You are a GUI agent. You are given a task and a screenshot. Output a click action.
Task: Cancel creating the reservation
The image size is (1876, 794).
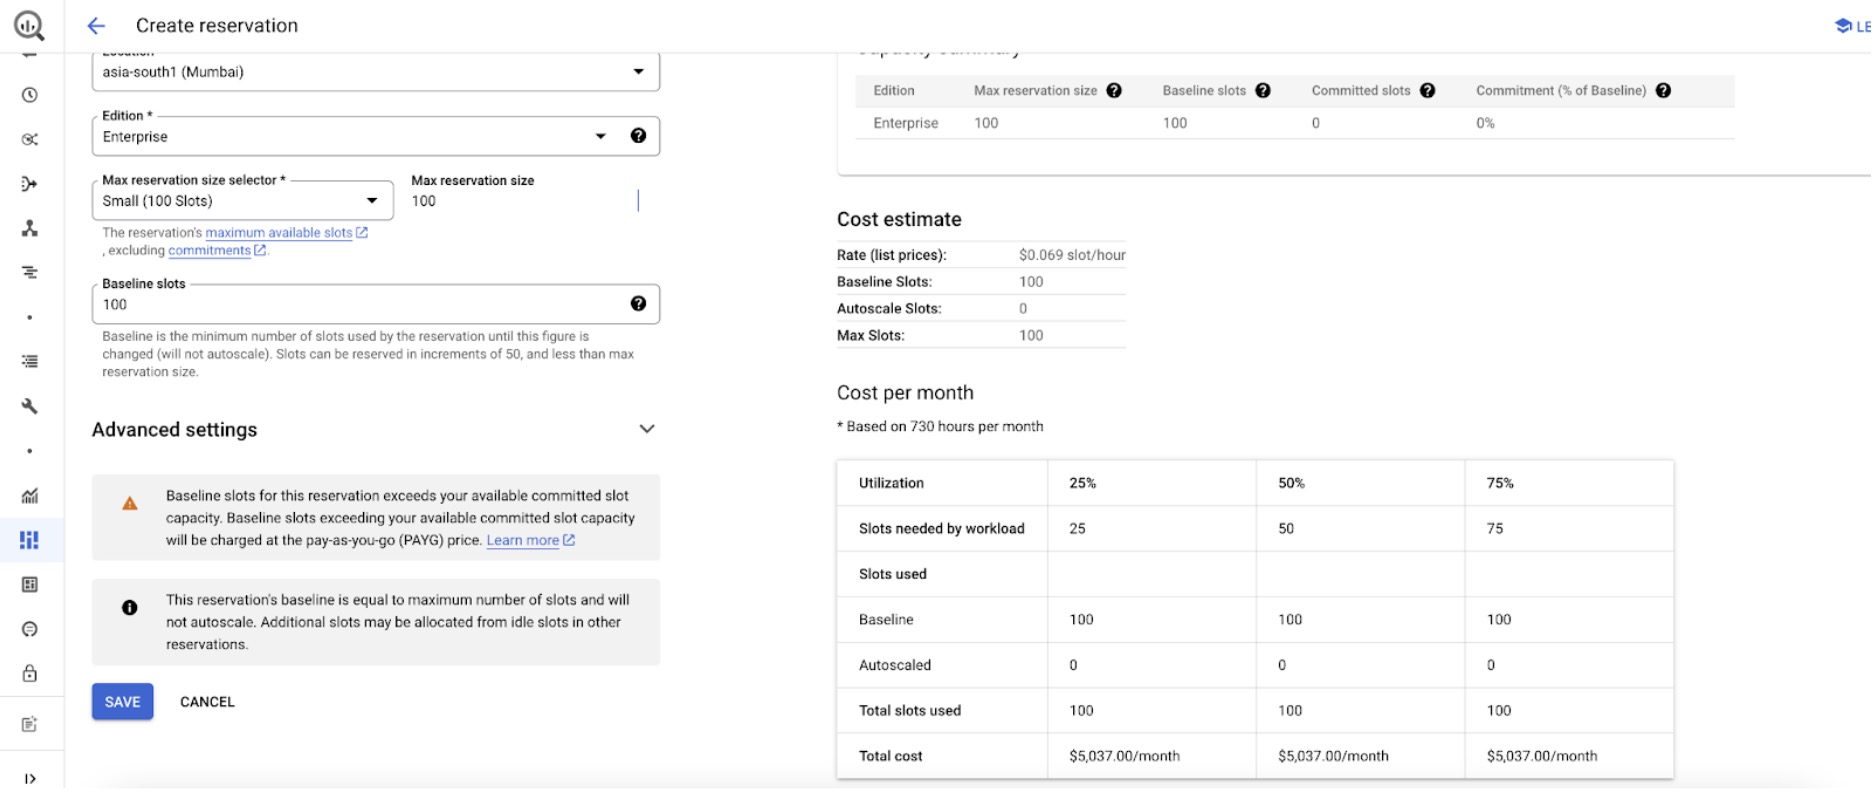pyautogui.click(x=207, y=702)
